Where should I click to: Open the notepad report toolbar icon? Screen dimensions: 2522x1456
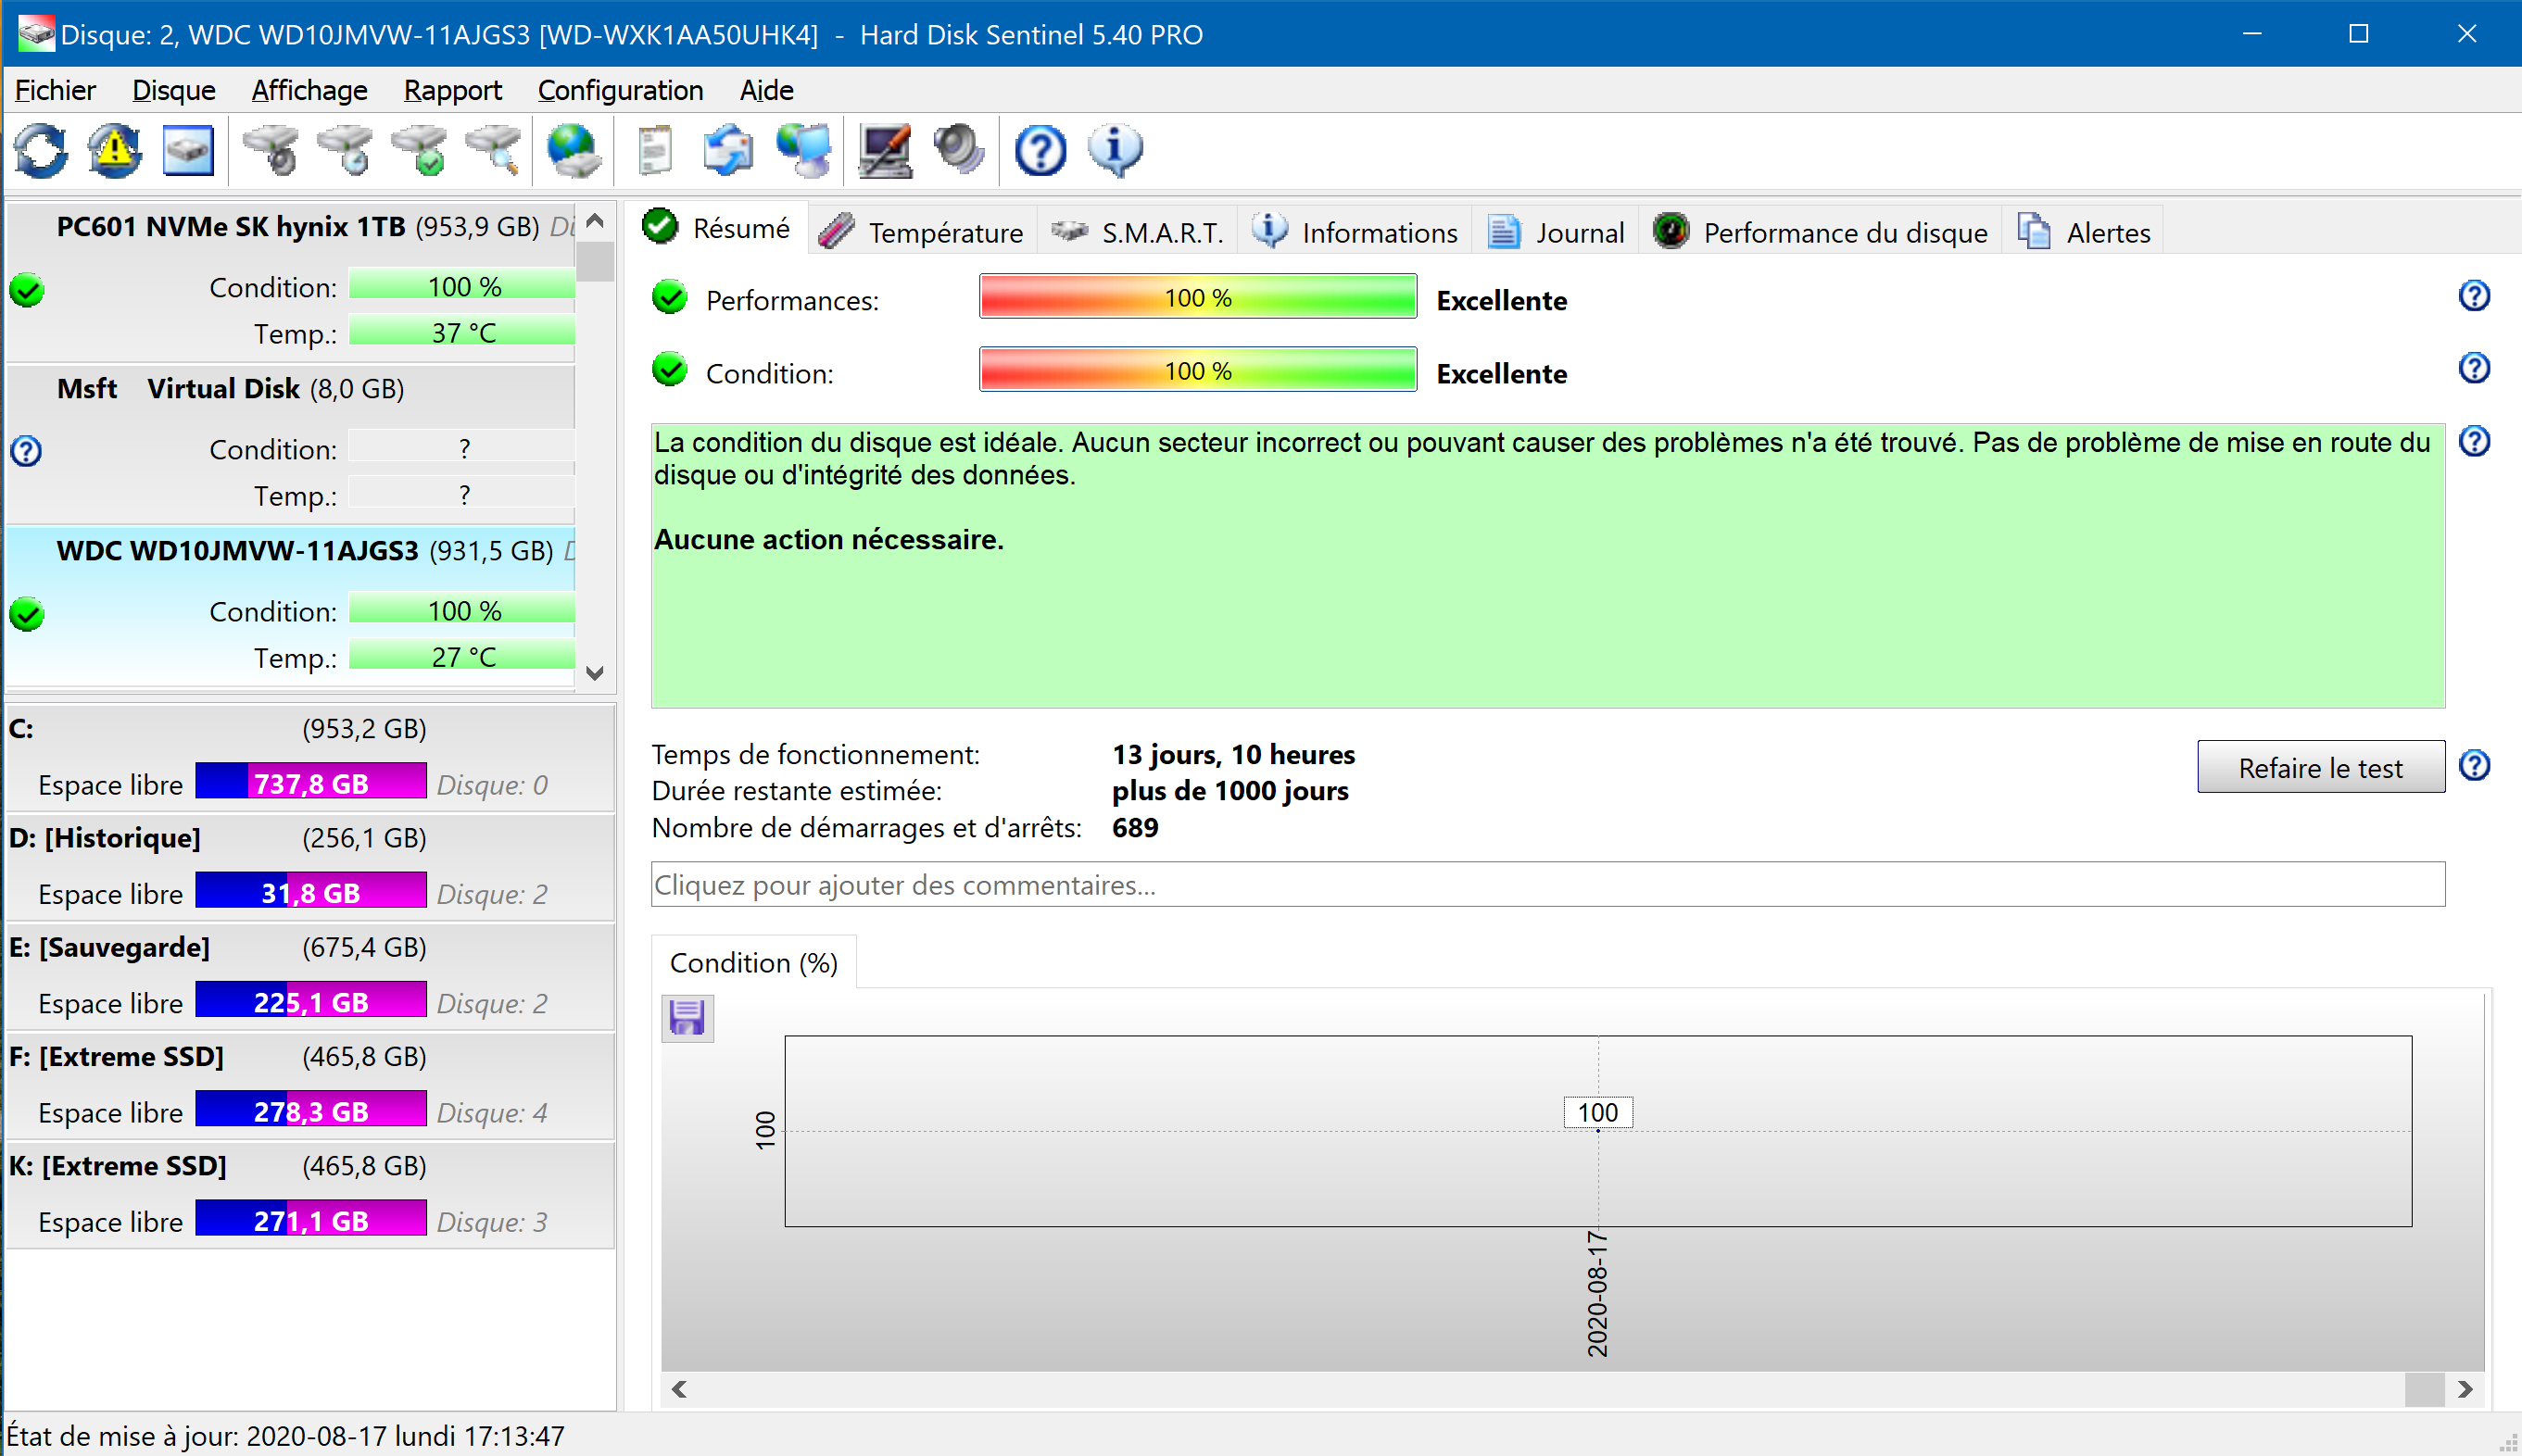pyautogui.click(x=655, y=151)
